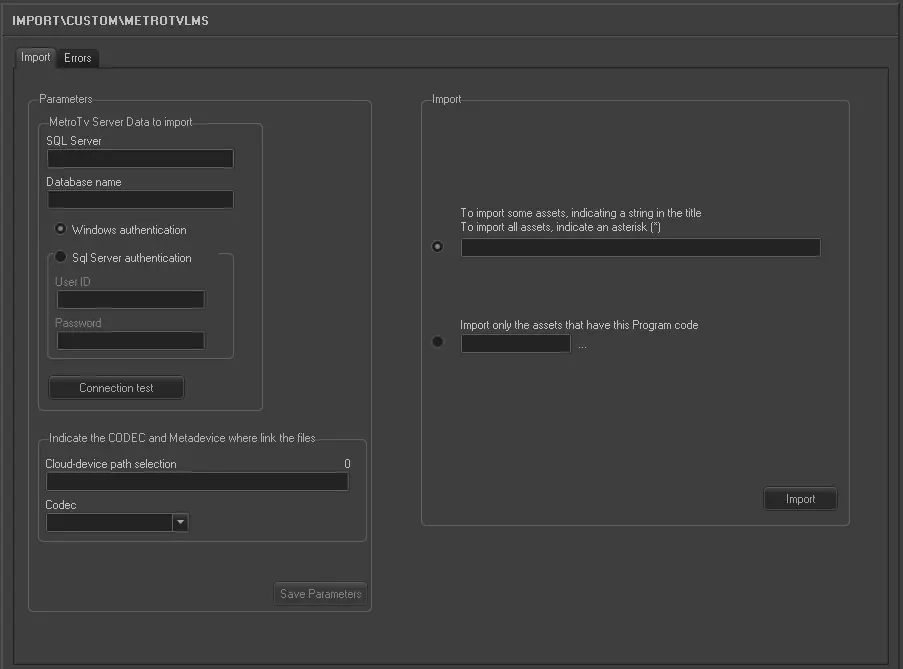Click the MetroTv Server Data group label
Viewport: 903px width, 669px height.
click(x=120, y=122)
